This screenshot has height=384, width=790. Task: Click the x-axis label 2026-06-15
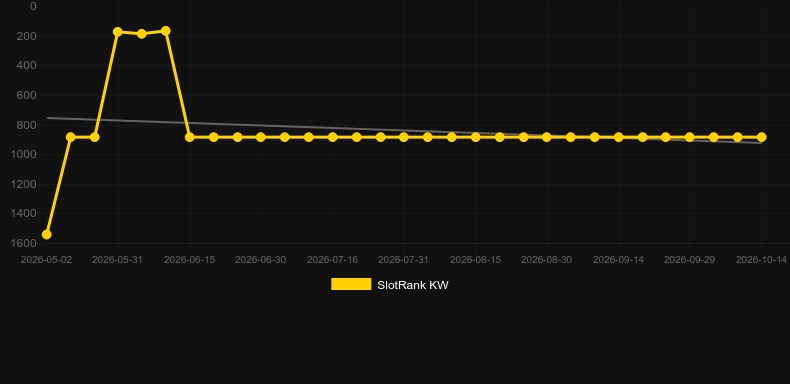(x=189, y=260)
